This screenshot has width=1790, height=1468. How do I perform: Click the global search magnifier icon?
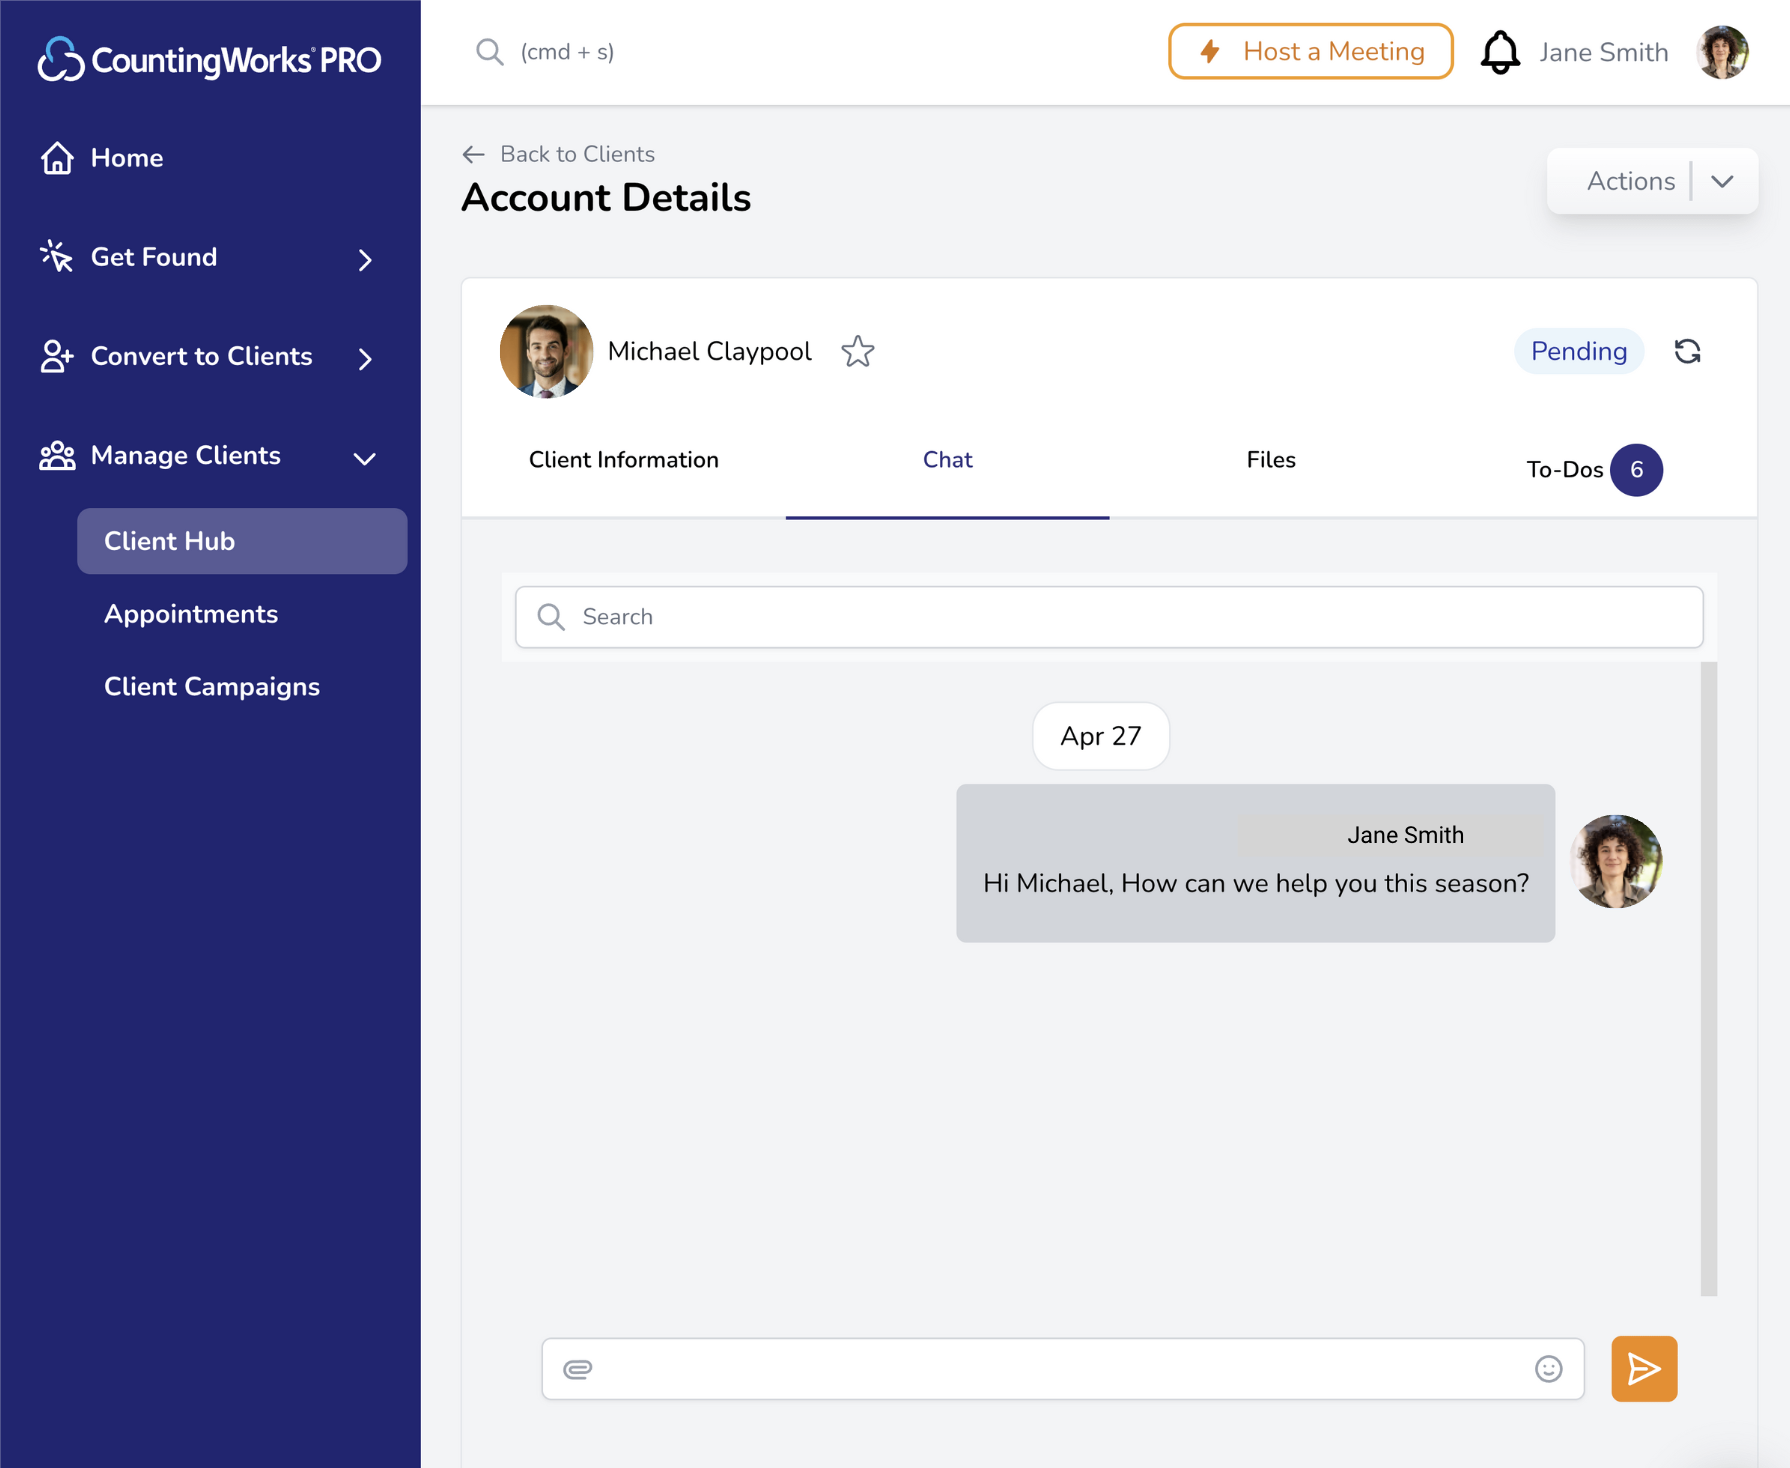[489, 52]
